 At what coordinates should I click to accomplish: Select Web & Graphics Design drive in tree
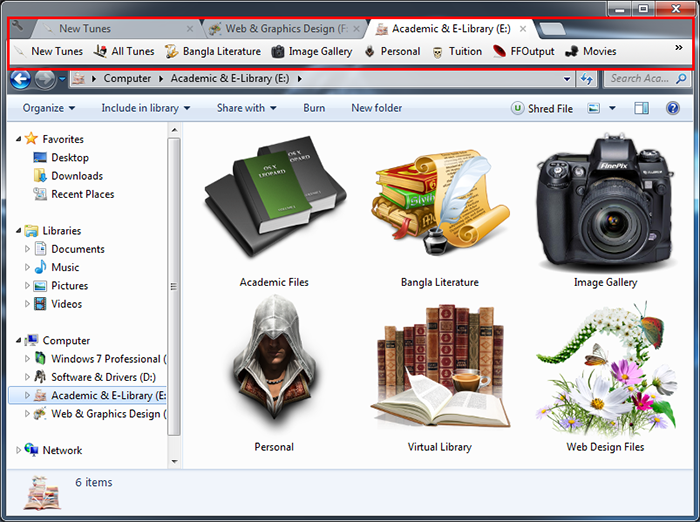(100, 414)
